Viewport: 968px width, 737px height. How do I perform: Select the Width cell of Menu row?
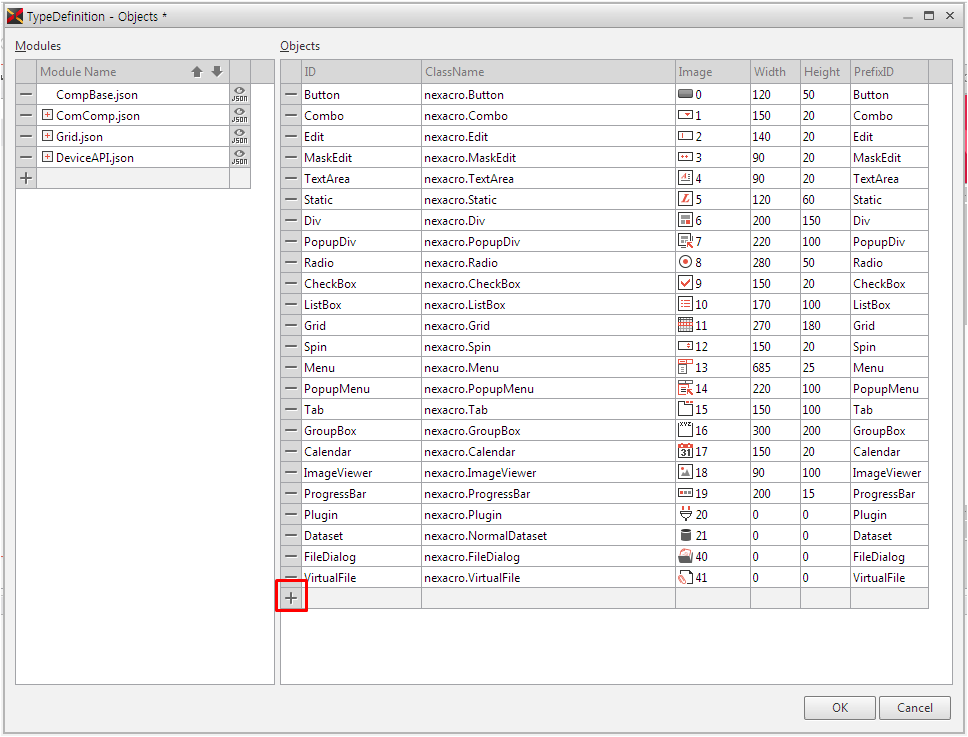[774, 367]
